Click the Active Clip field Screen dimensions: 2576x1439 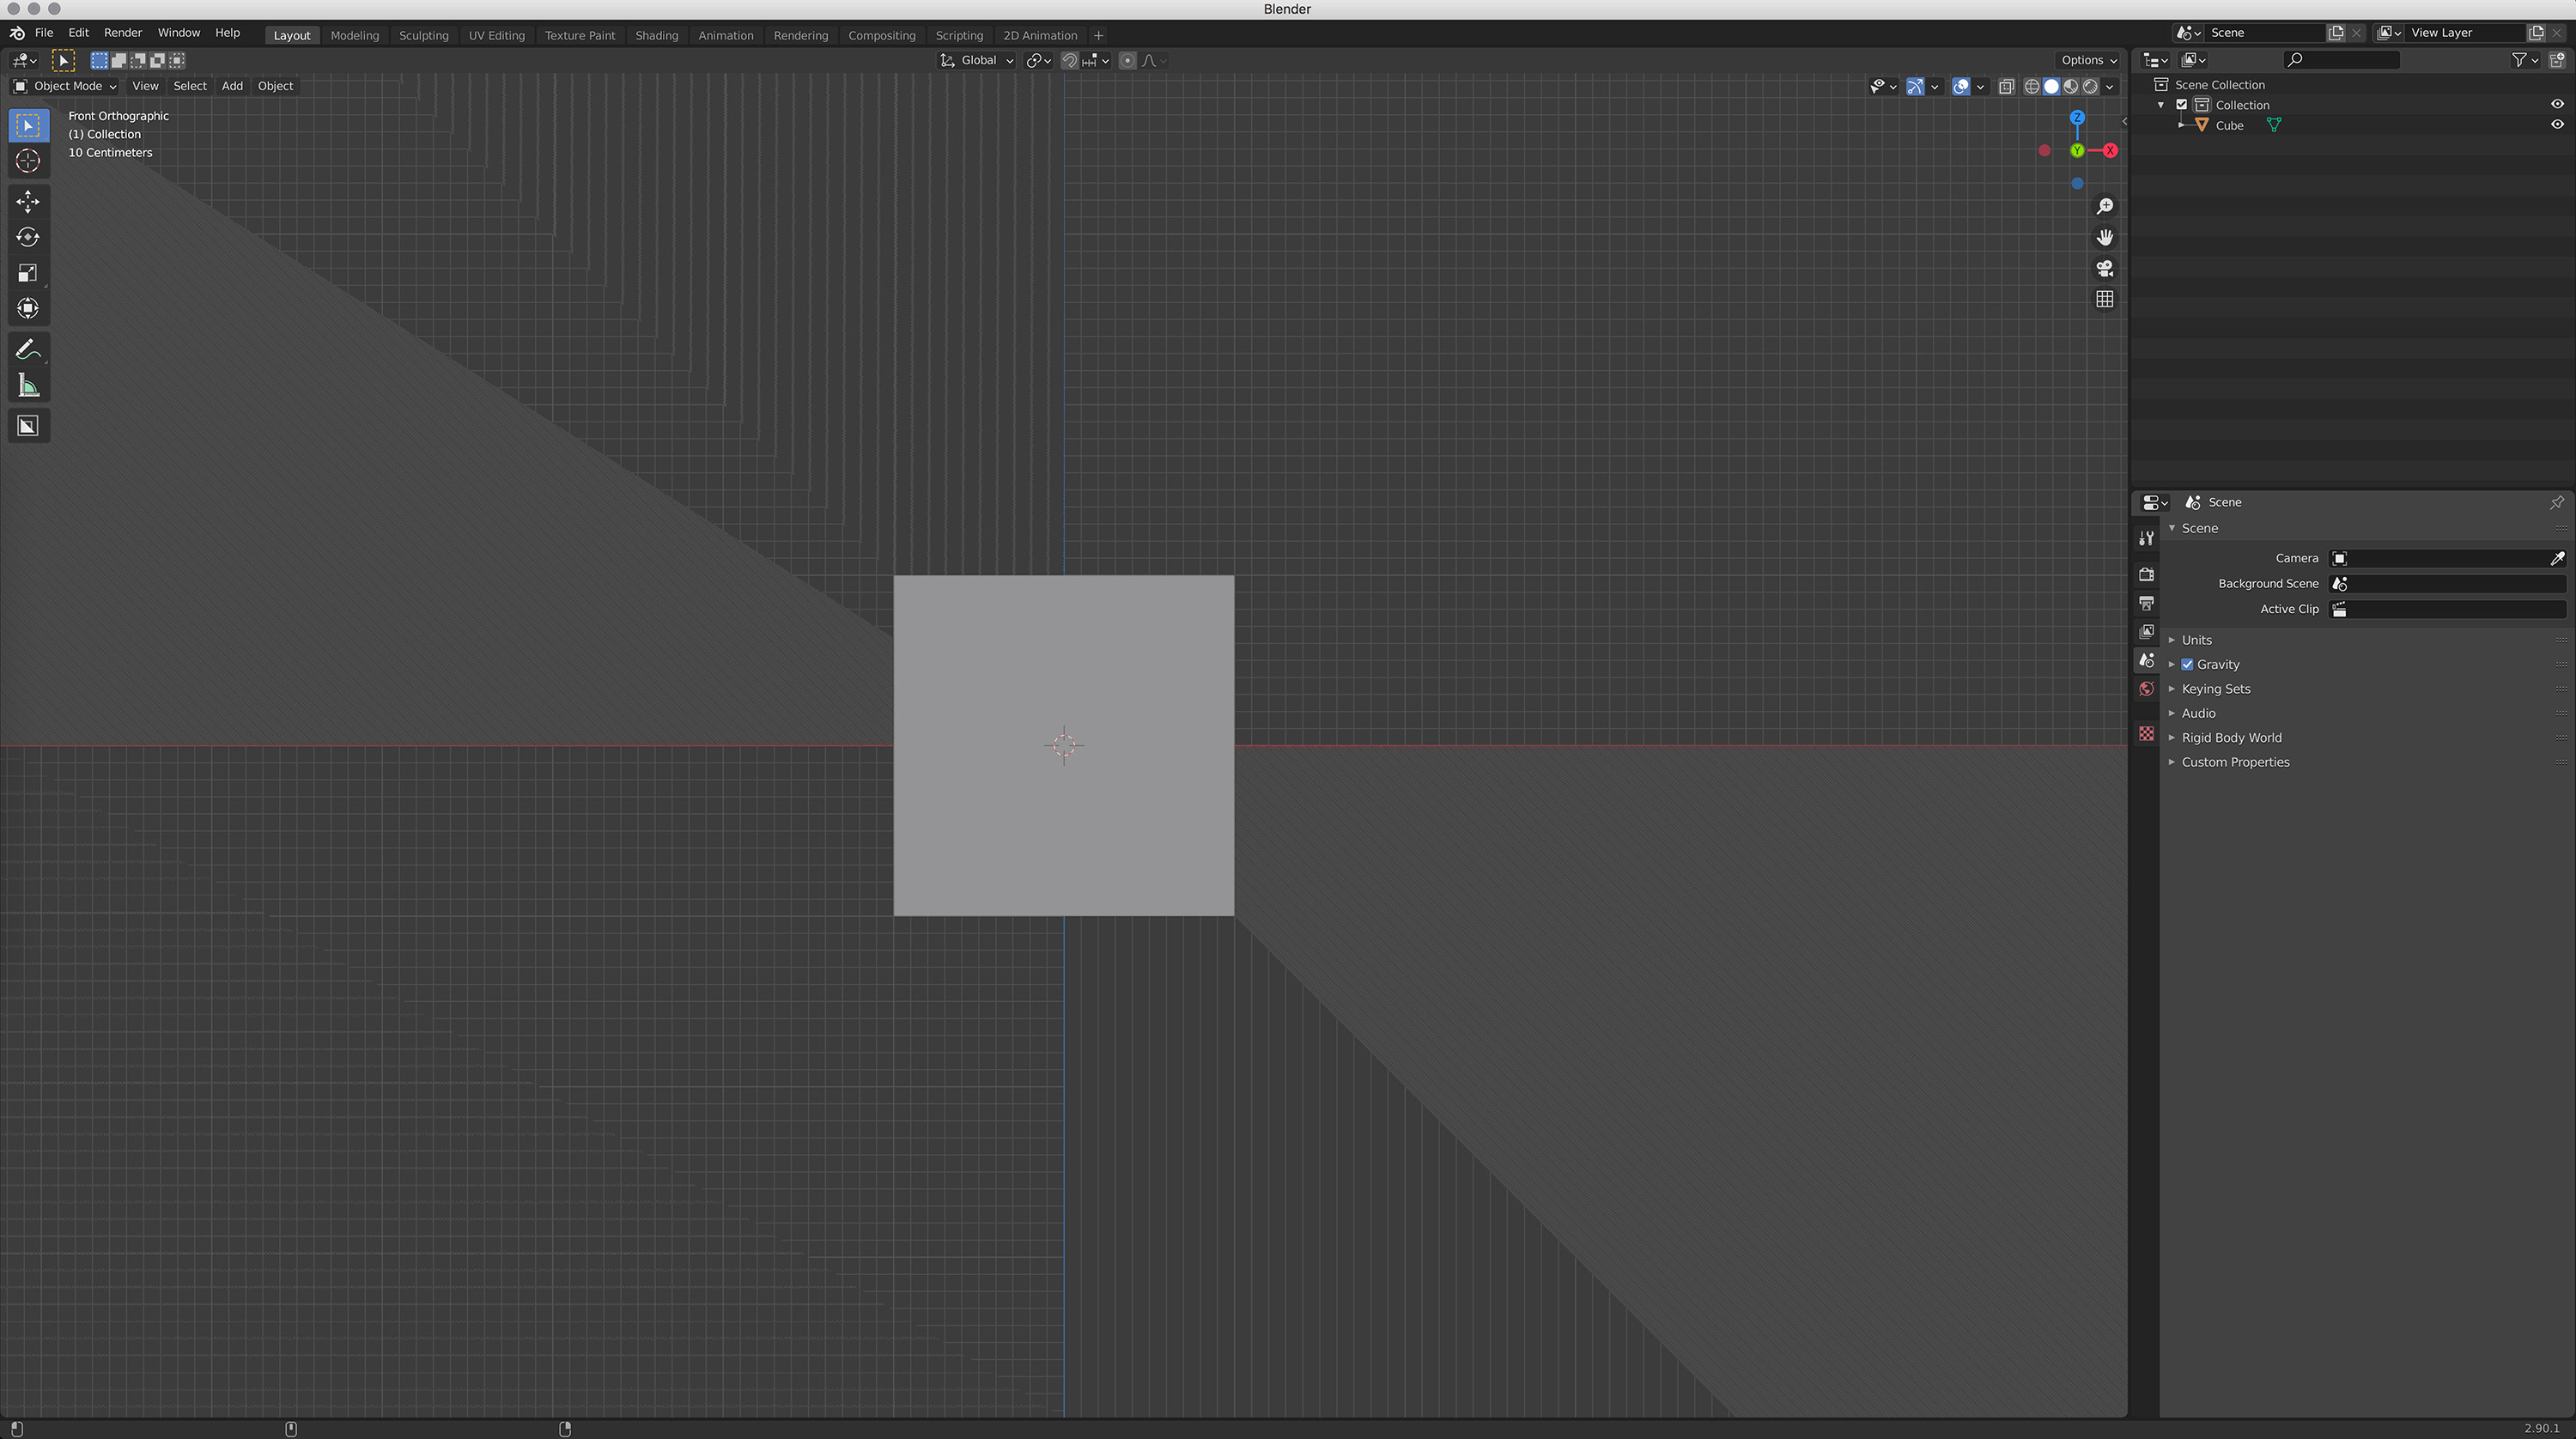[x=2447, y=609]
